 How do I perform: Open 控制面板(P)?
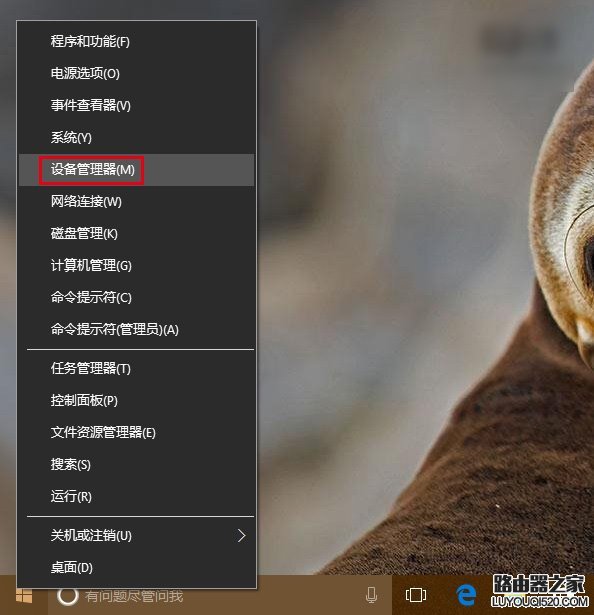137,400
